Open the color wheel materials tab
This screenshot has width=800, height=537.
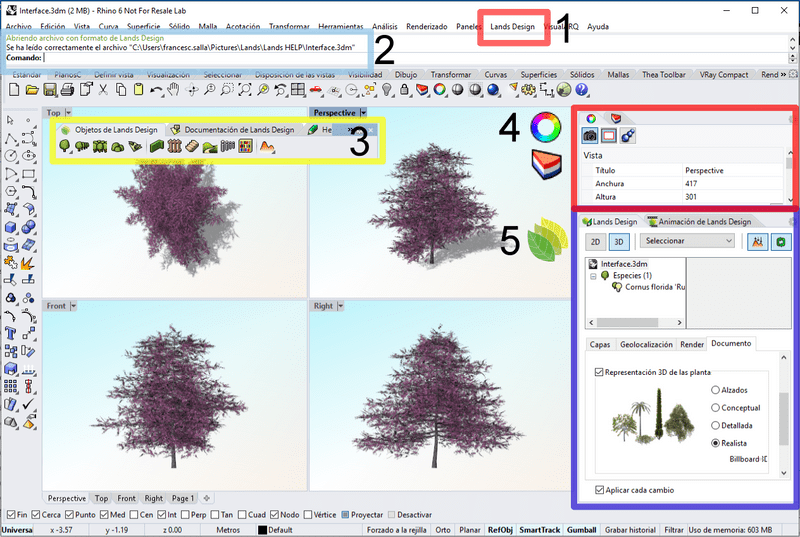(591, 117)
